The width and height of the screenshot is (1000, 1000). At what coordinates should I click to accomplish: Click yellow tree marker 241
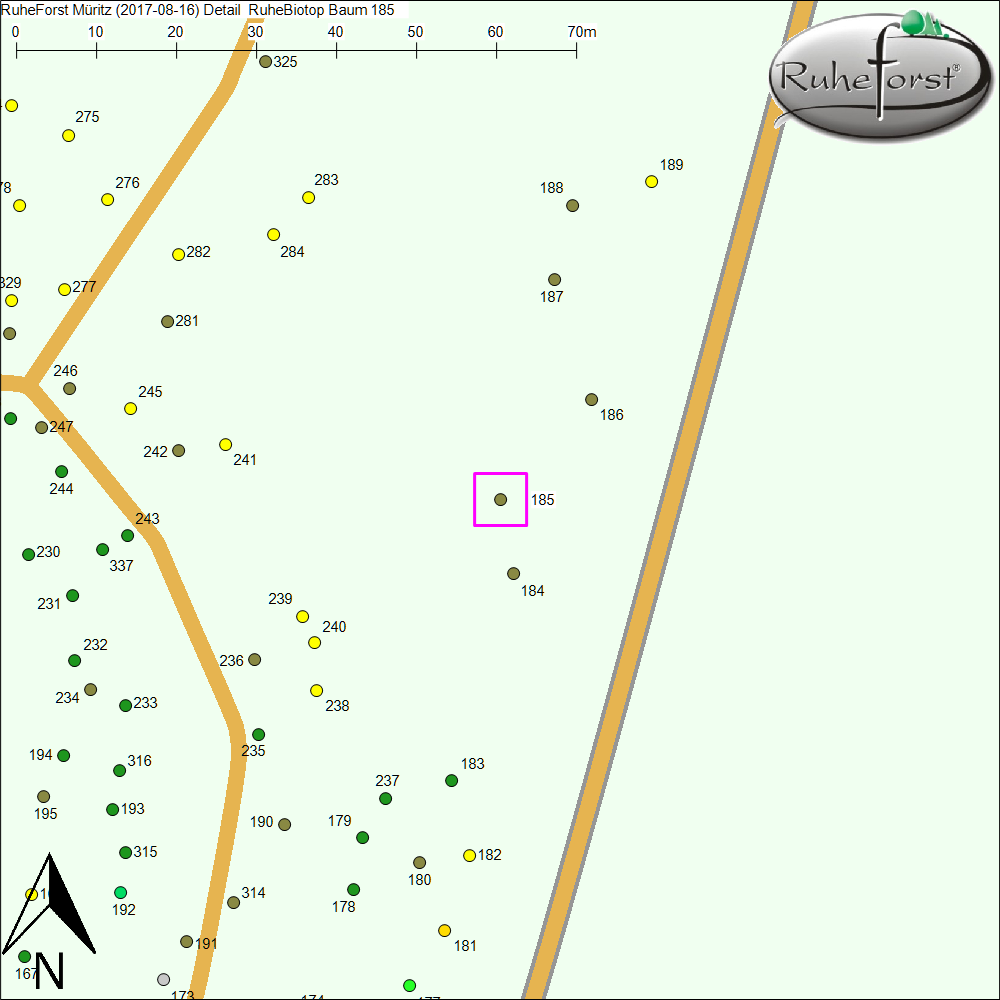point(225,445)
